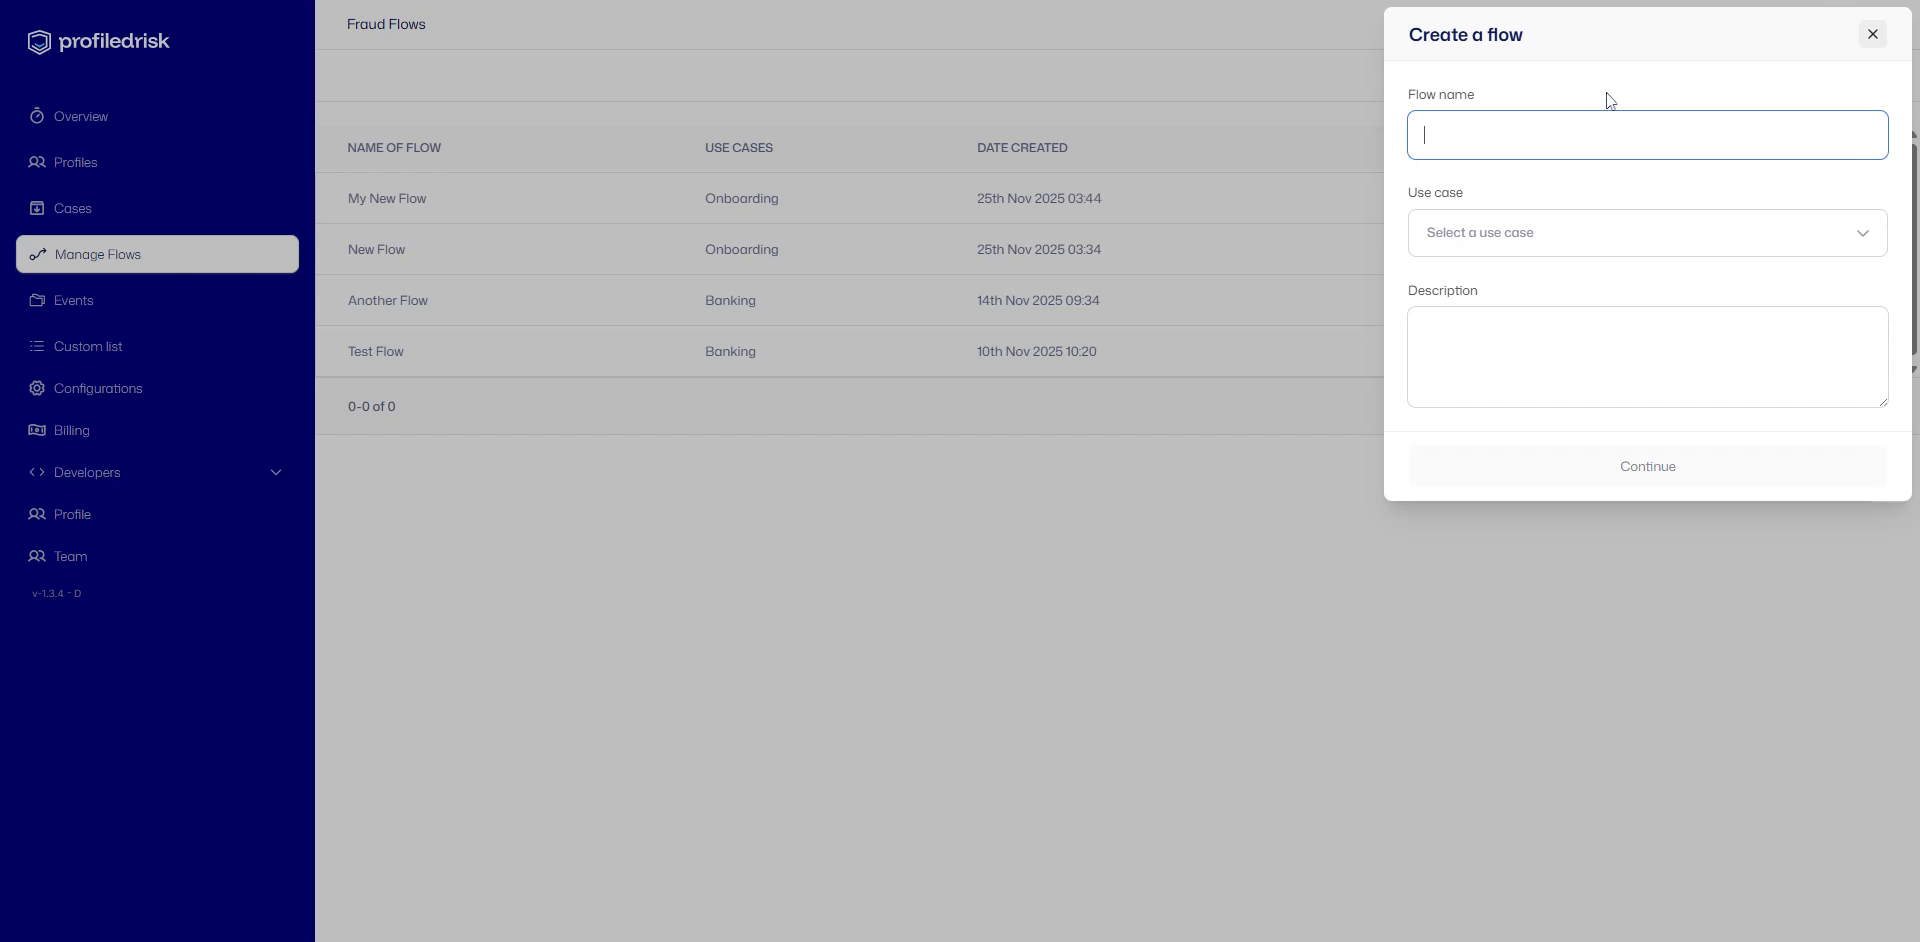Click inside the Flow name input field
This screenshot has height=942, width=1920.
click(1646, 134)
